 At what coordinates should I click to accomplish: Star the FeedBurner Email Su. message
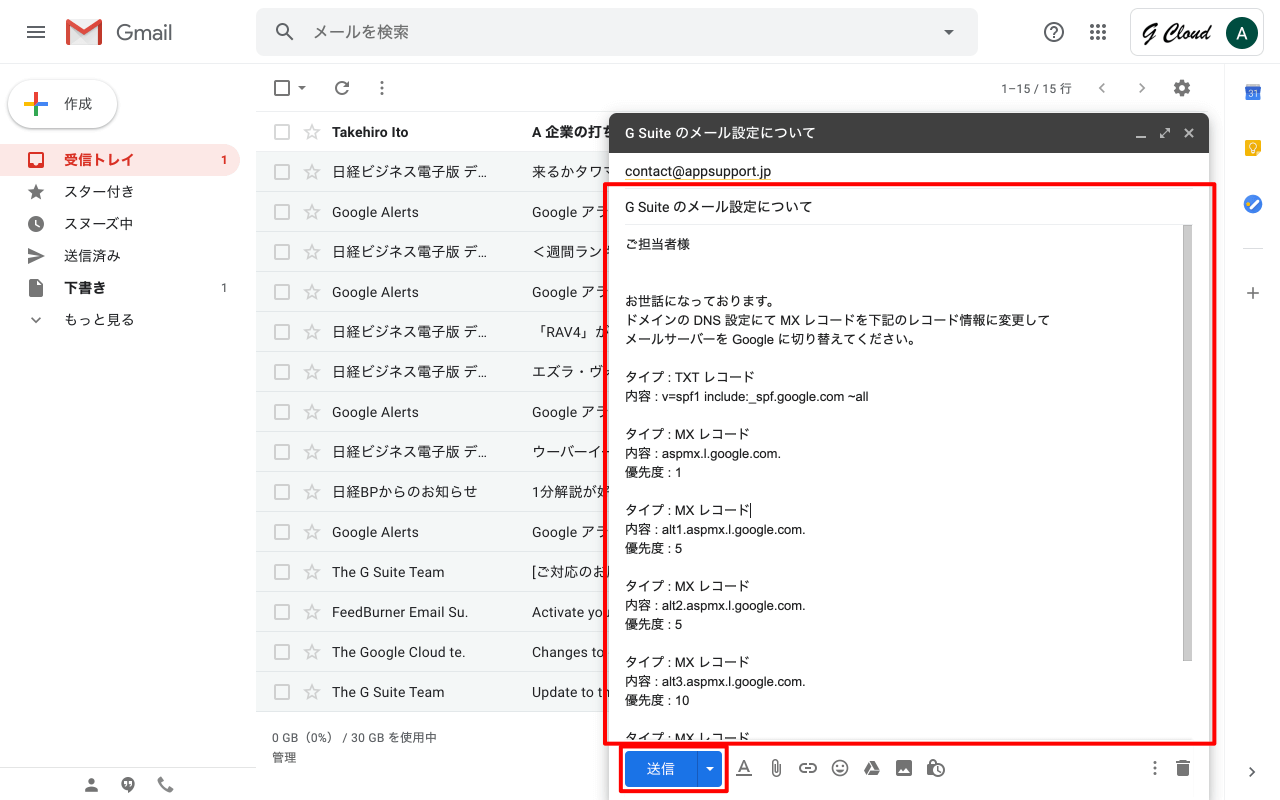(x=312, y=612)
